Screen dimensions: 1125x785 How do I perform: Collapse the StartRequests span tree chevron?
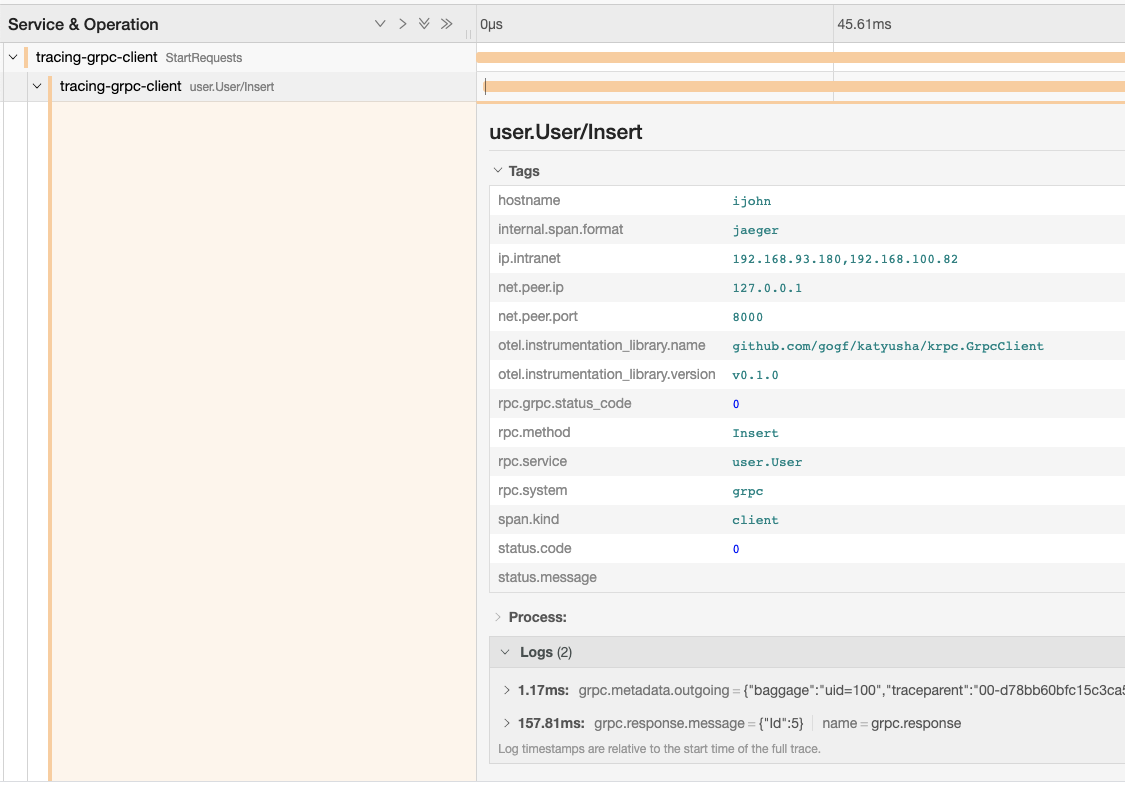click(x=13, y=57)
